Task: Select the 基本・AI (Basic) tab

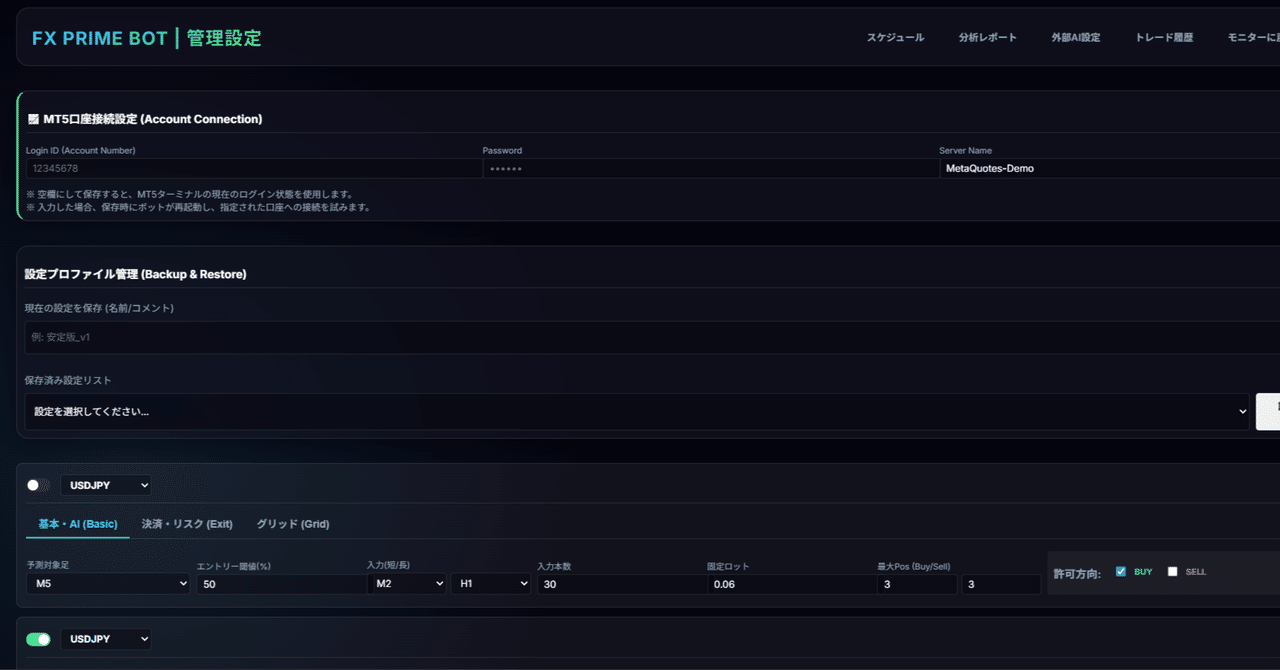Action: pos(78,524)
